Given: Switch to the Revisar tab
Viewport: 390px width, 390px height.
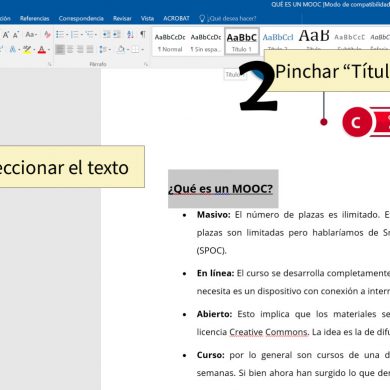Looking at the screenshot, I should (122, 19).
